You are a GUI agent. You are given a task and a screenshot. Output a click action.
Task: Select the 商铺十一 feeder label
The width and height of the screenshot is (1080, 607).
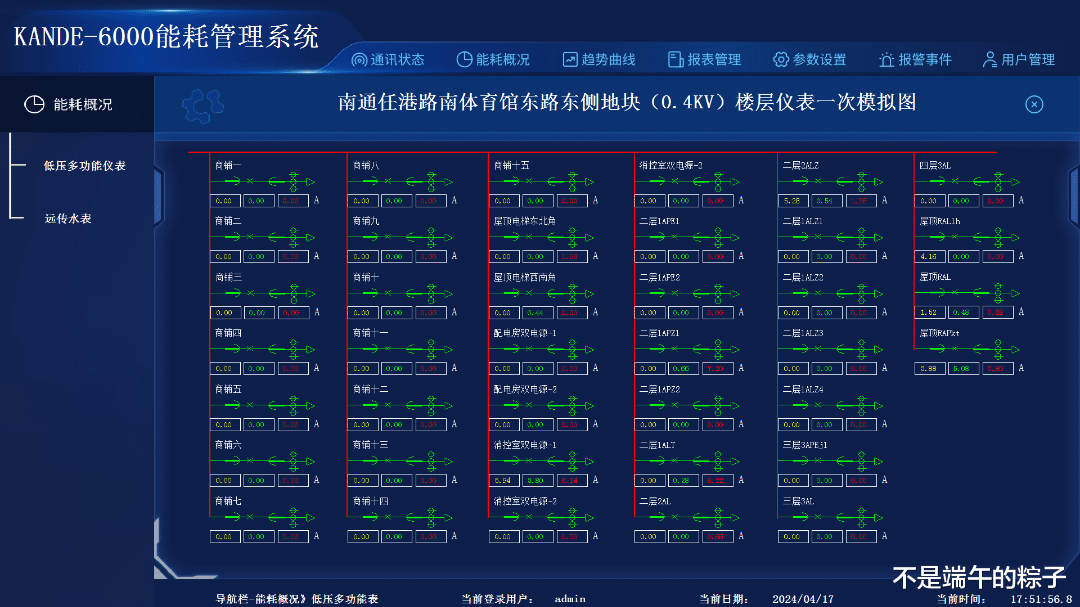click(x=371, y=333)
